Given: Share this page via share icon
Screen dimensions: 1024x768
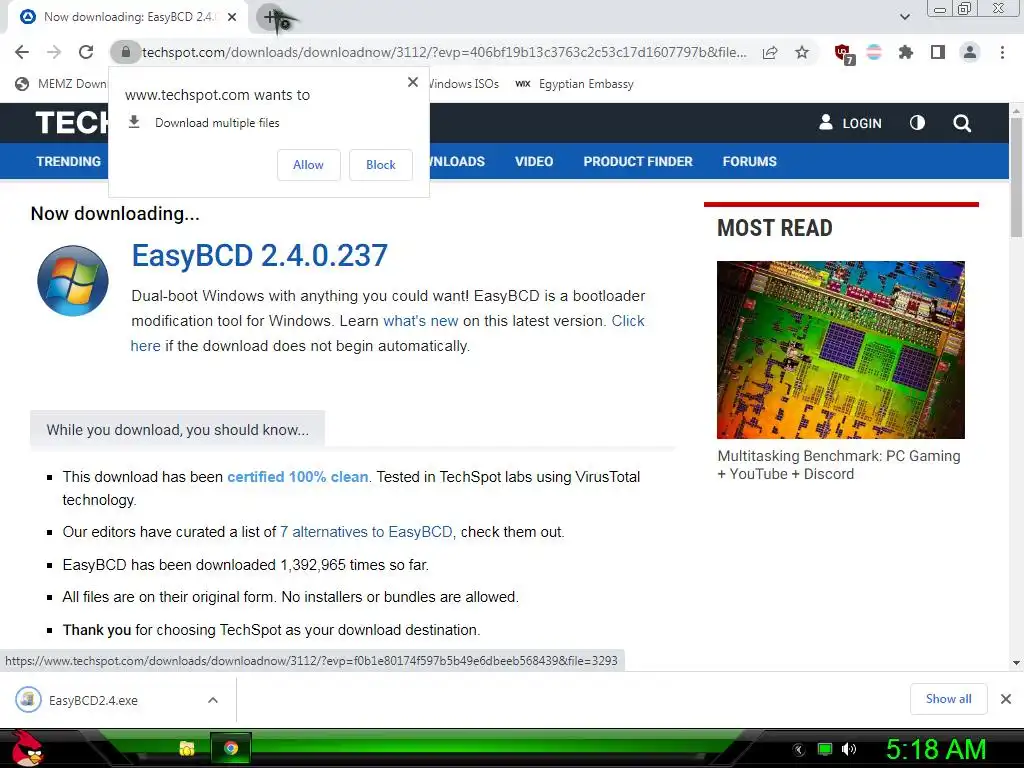Looking at the screenshot, I should 770,52.
